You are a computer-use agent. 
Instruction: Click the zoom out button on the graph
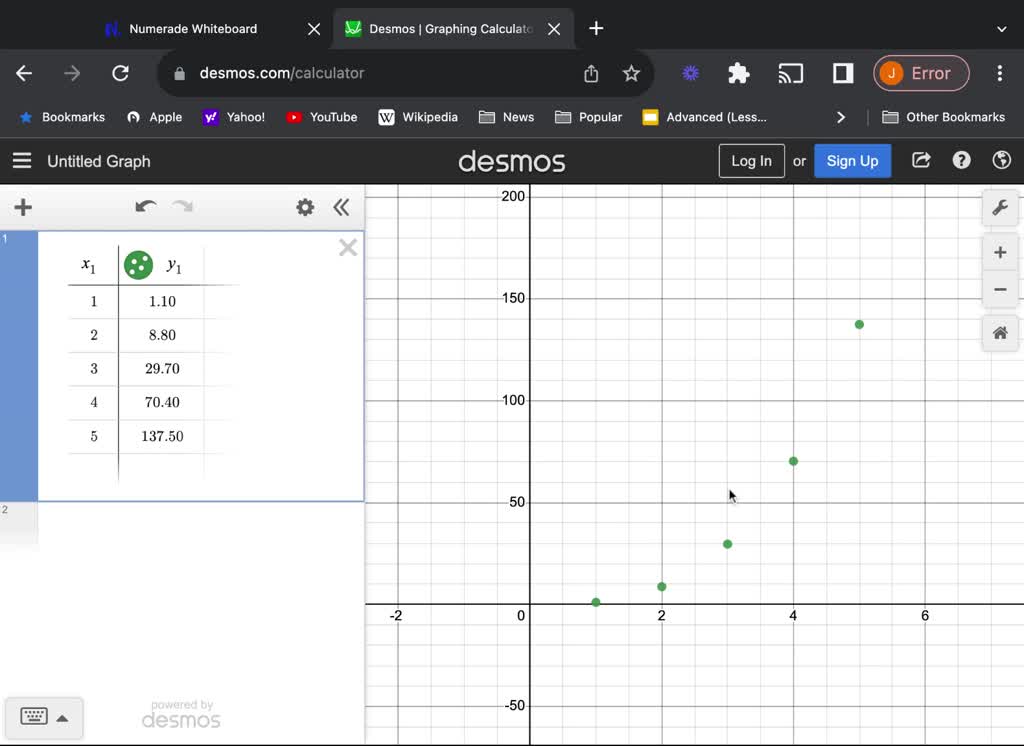[x=1000, y=290]
